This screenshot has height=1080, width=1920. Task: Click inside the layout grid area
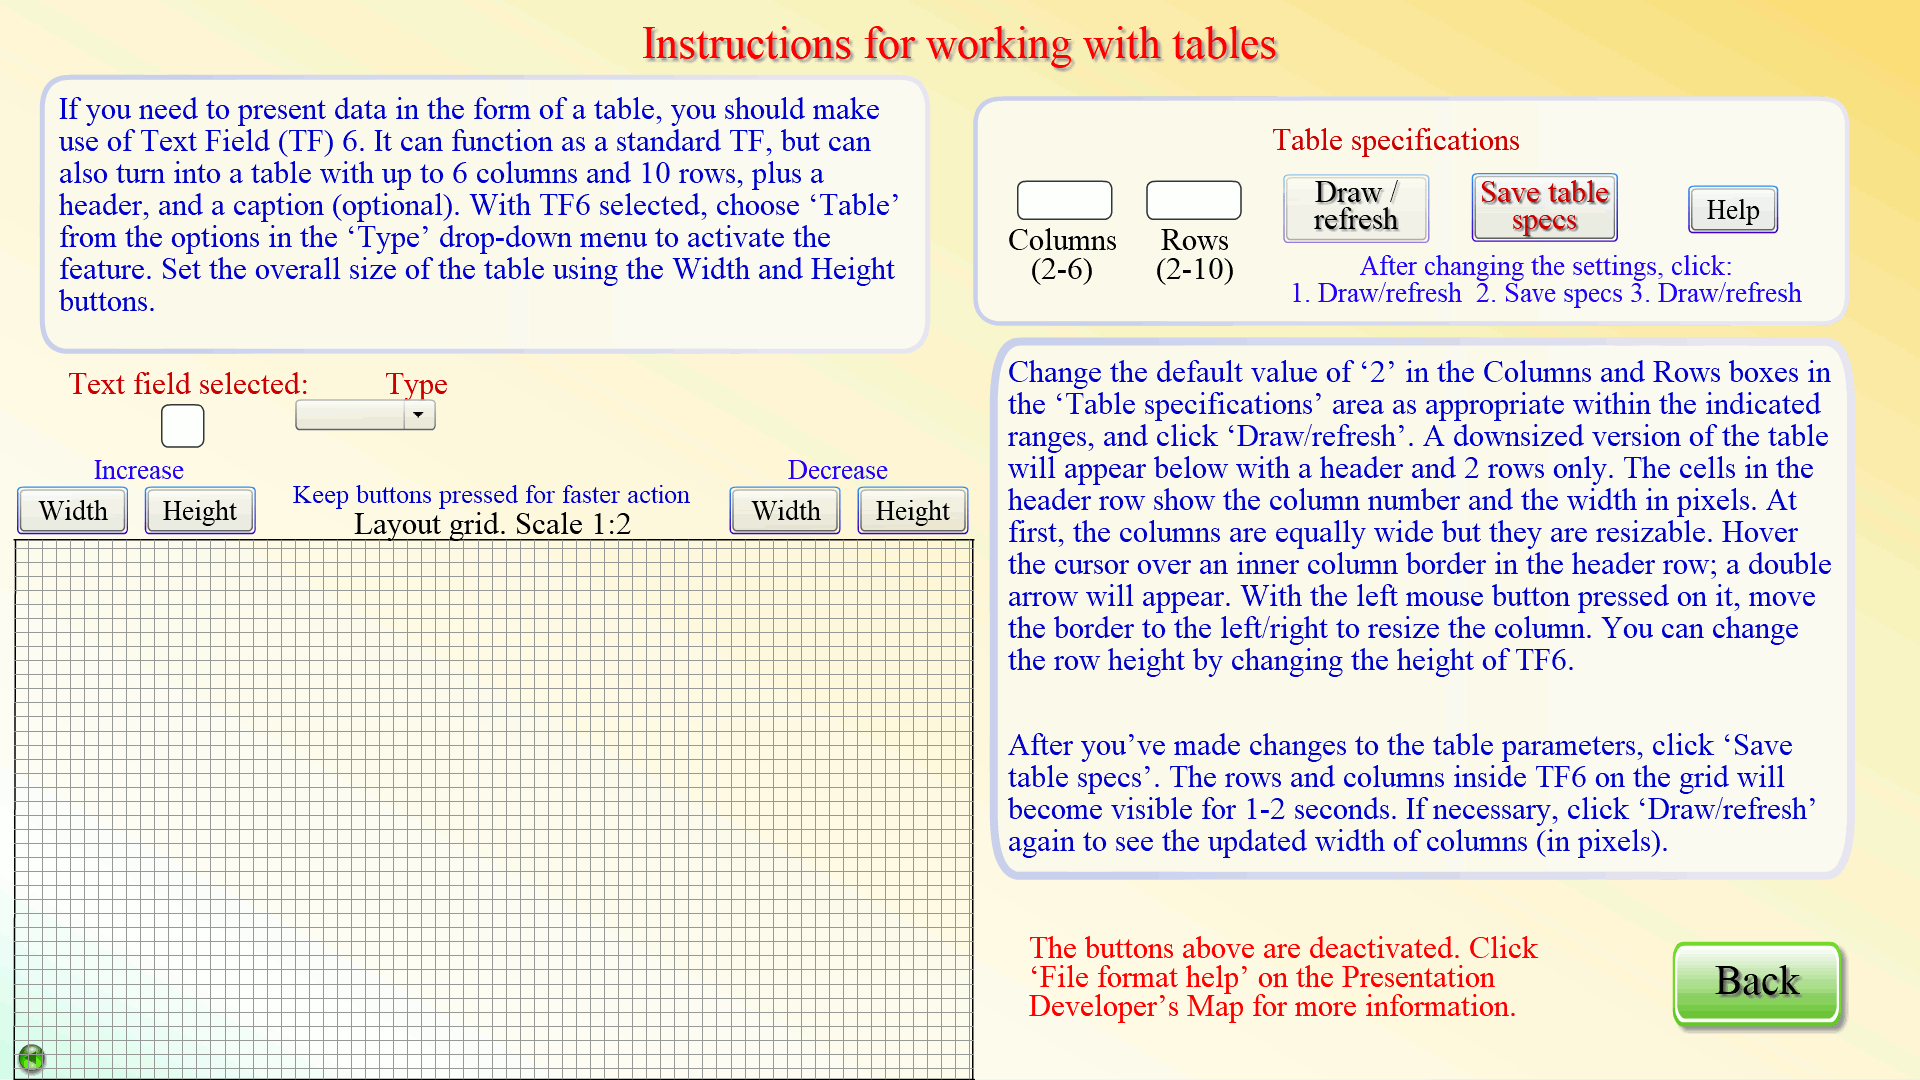pos(494,810)
